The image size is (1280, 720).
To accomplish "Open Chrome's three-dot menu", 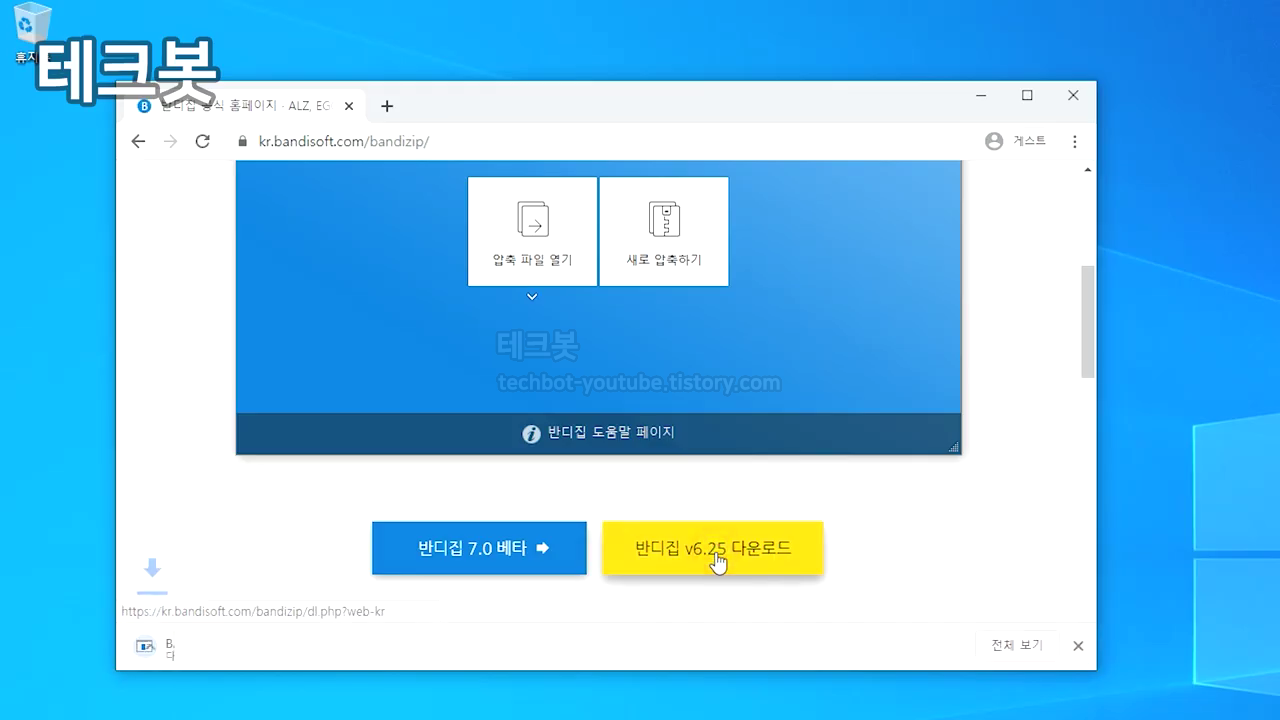I will pyautogui.click(x=1075, y=142).
